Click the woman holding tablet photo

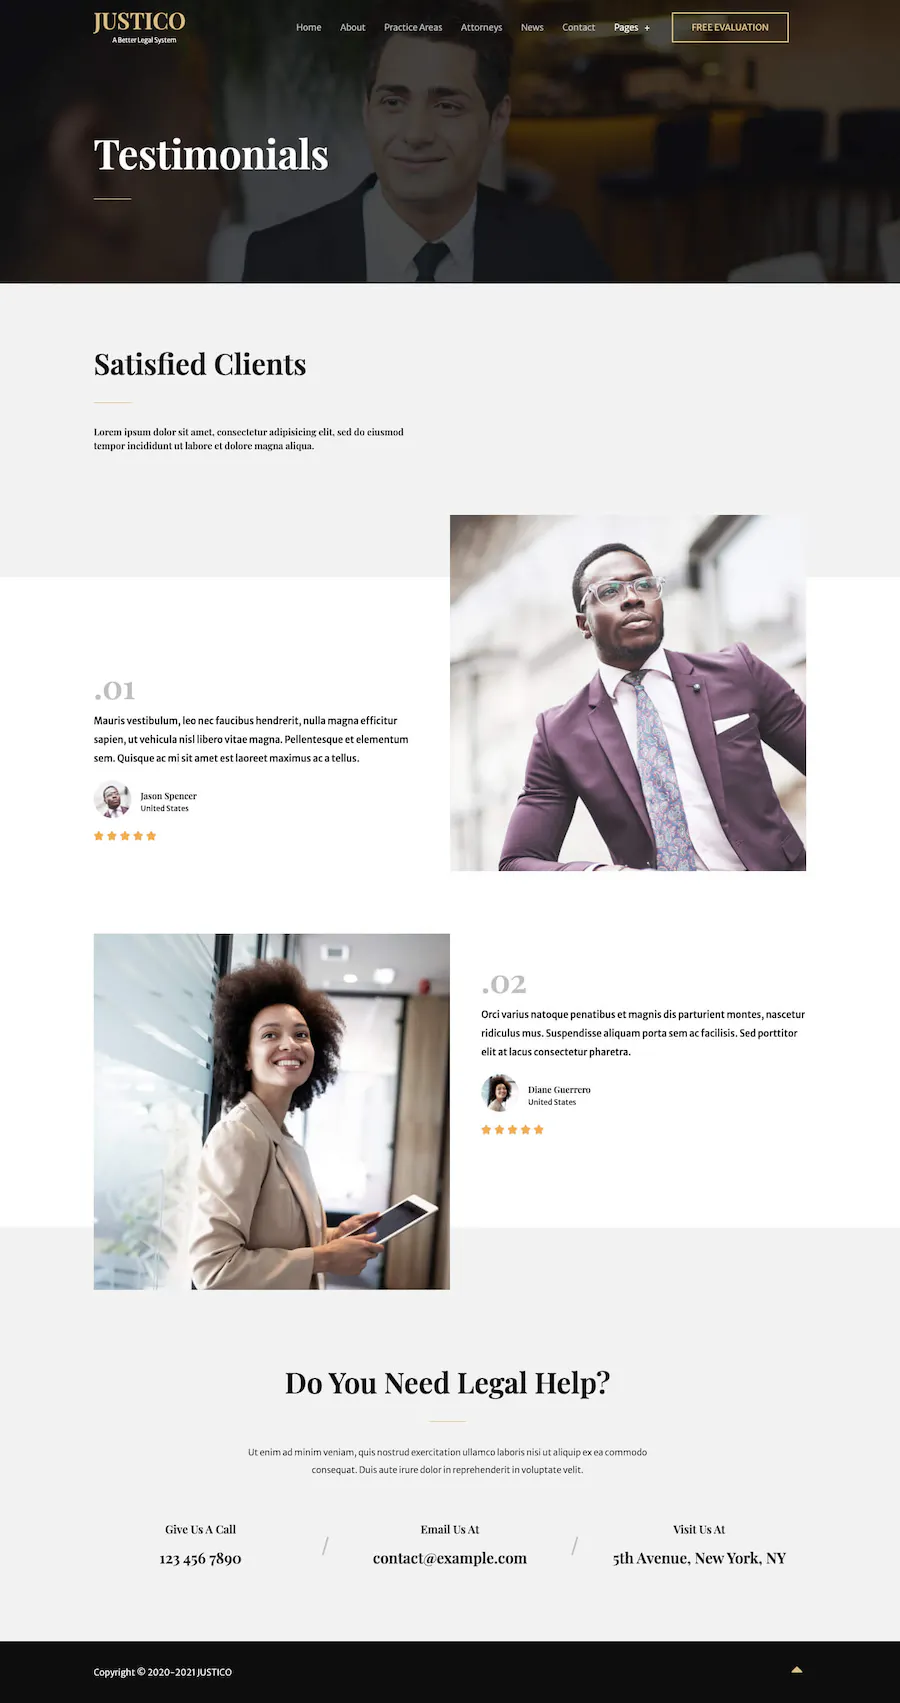coord(272,1111)
